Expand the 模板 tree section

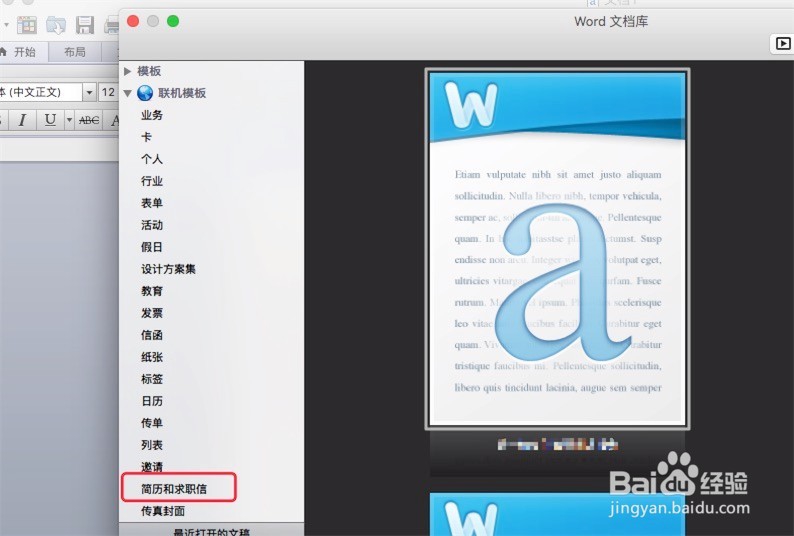point(128,71)
